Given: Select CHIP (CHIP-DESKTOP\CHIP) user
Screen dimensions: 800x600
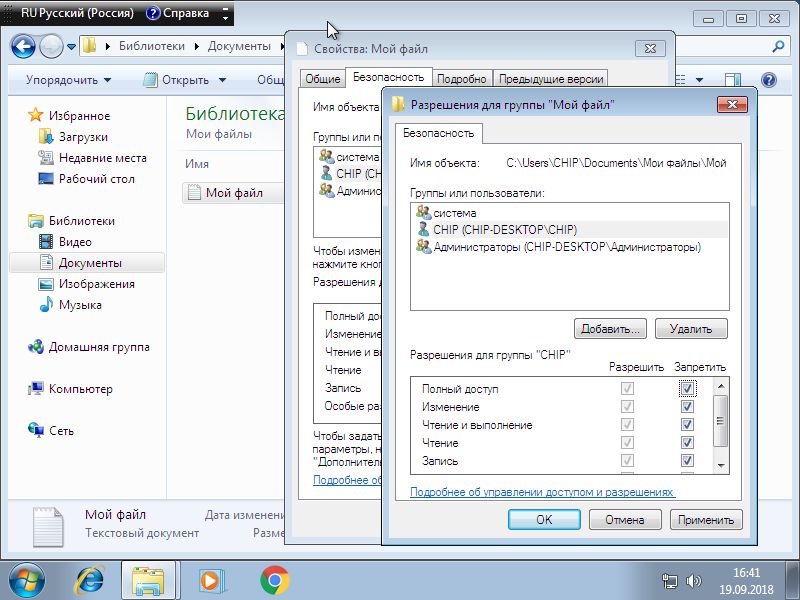Looking at the screenshot, I should [x=569, y=230].
